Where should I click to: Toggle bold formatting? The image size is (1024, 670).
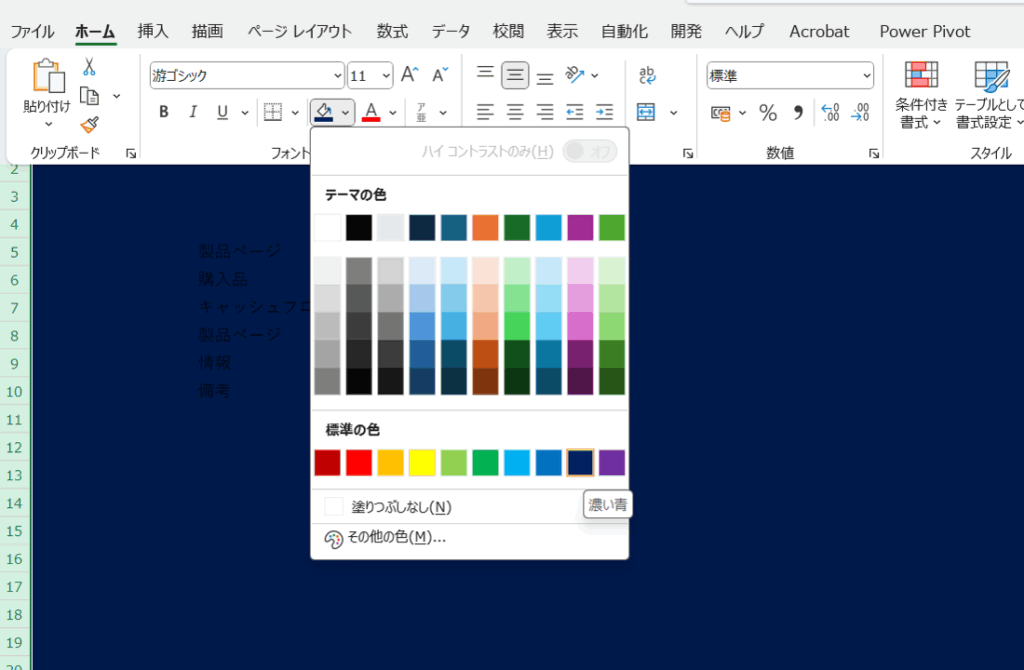coord(164,112)
